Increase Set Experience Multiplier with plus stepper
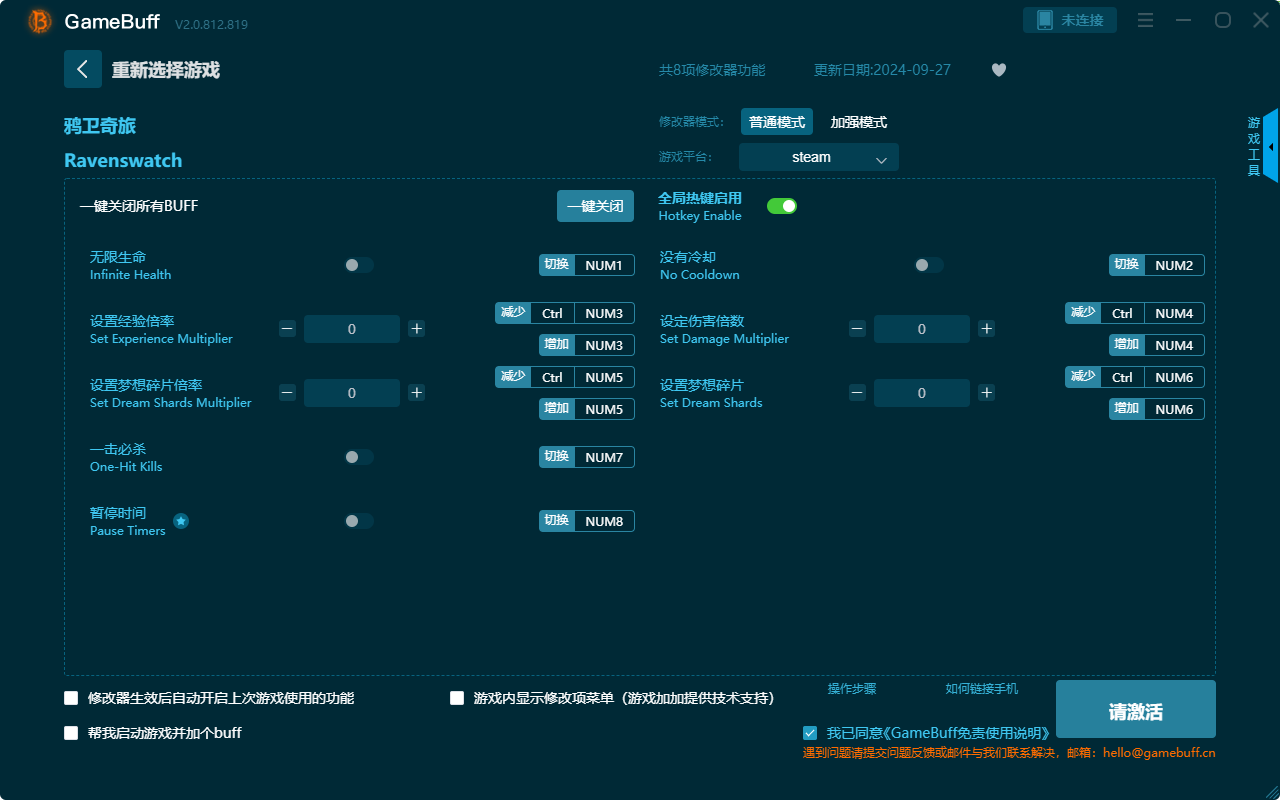 coord(416,328)
